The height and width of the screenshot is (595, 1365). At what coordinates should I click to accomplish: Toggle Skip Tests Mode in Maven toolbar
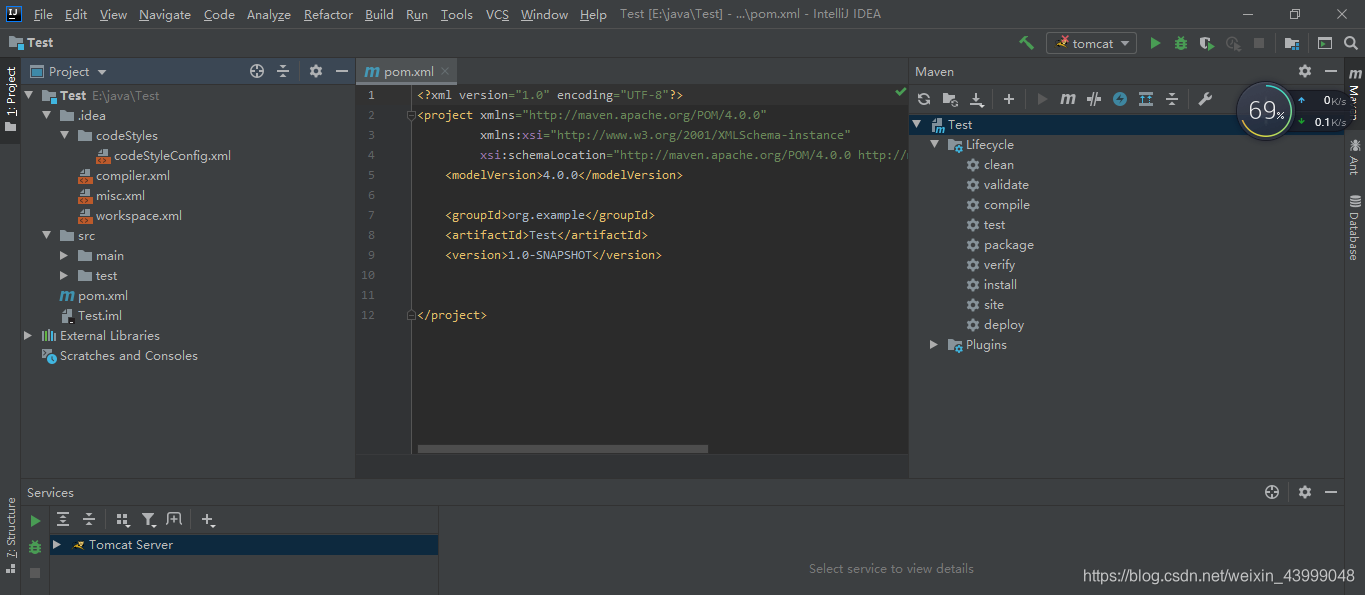point(1120,99)
